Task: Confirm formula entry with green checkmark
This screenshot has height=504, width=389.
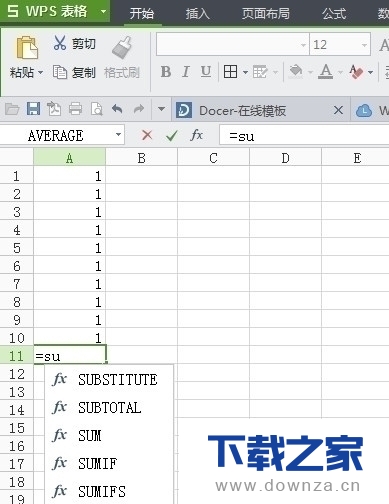Action: tap(172, 135)
